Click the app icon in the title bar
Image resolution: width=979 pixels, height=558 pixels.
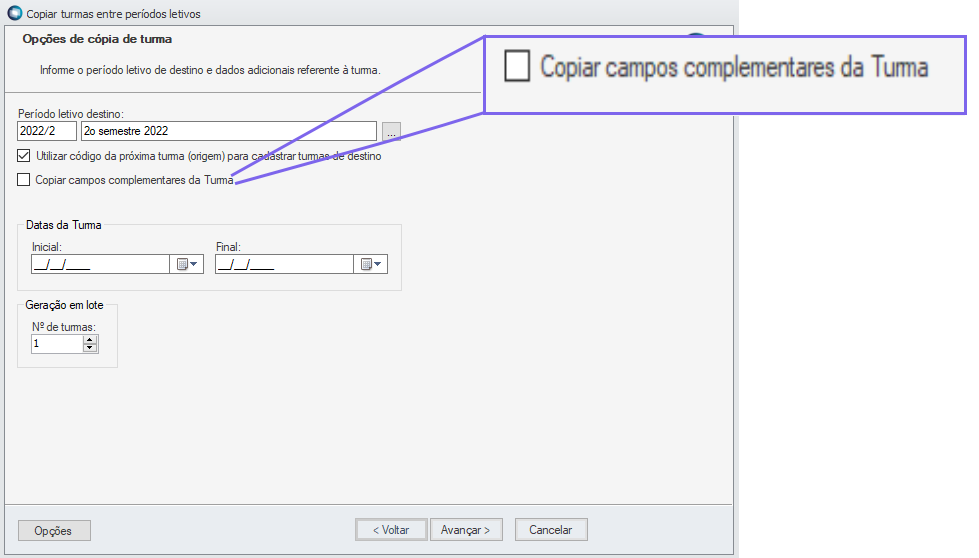pyautogui.click(x=13, y=14)
